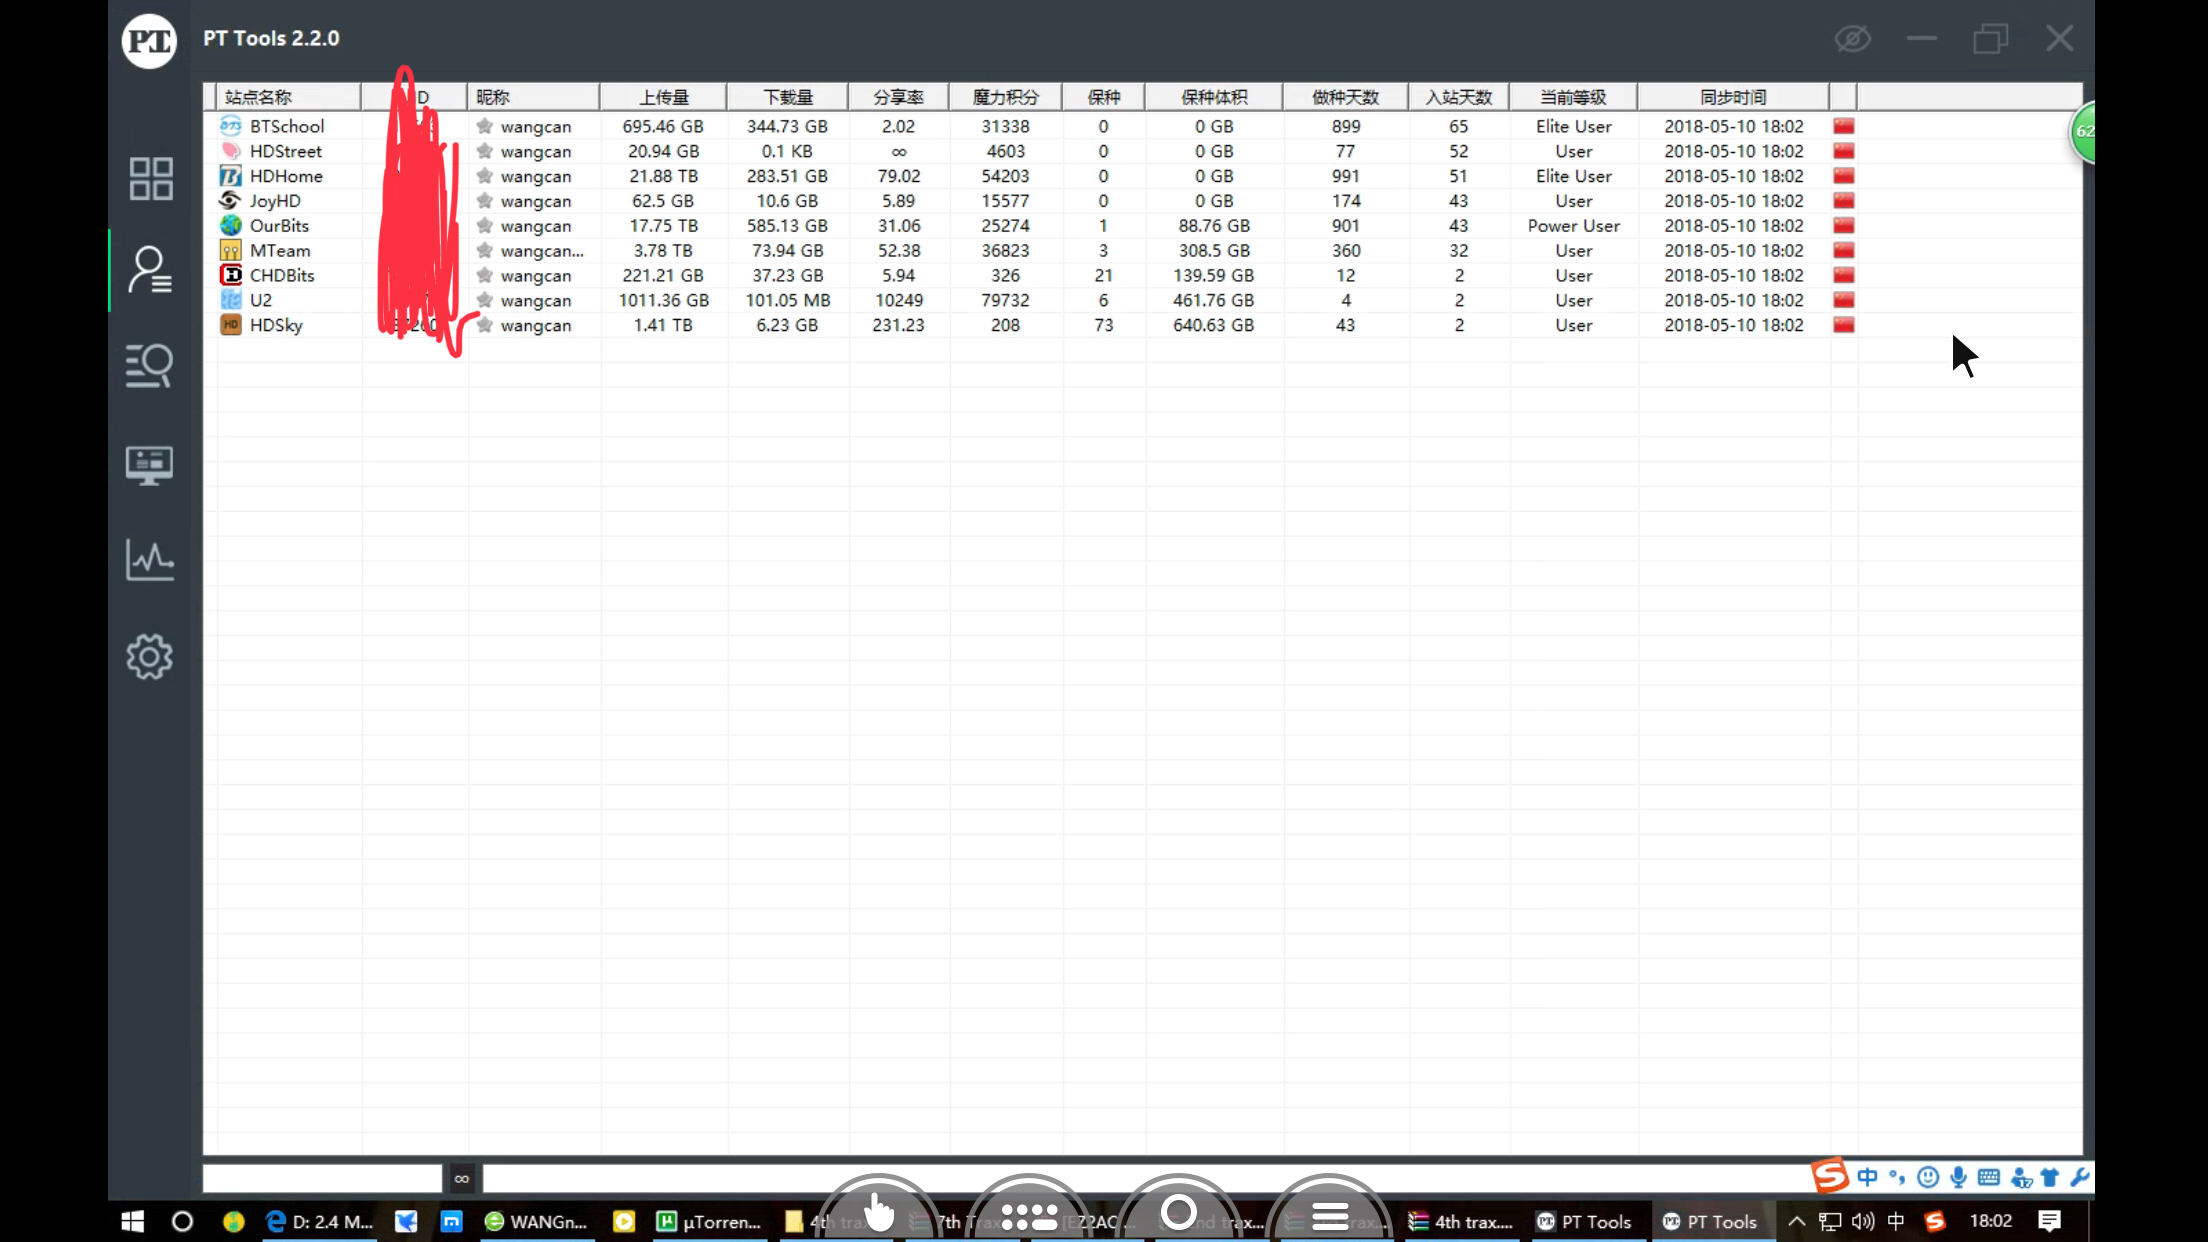This screenshot has width=2208, height=1242.
Task: Select the OurBits site row
Action: click(279, 226)
